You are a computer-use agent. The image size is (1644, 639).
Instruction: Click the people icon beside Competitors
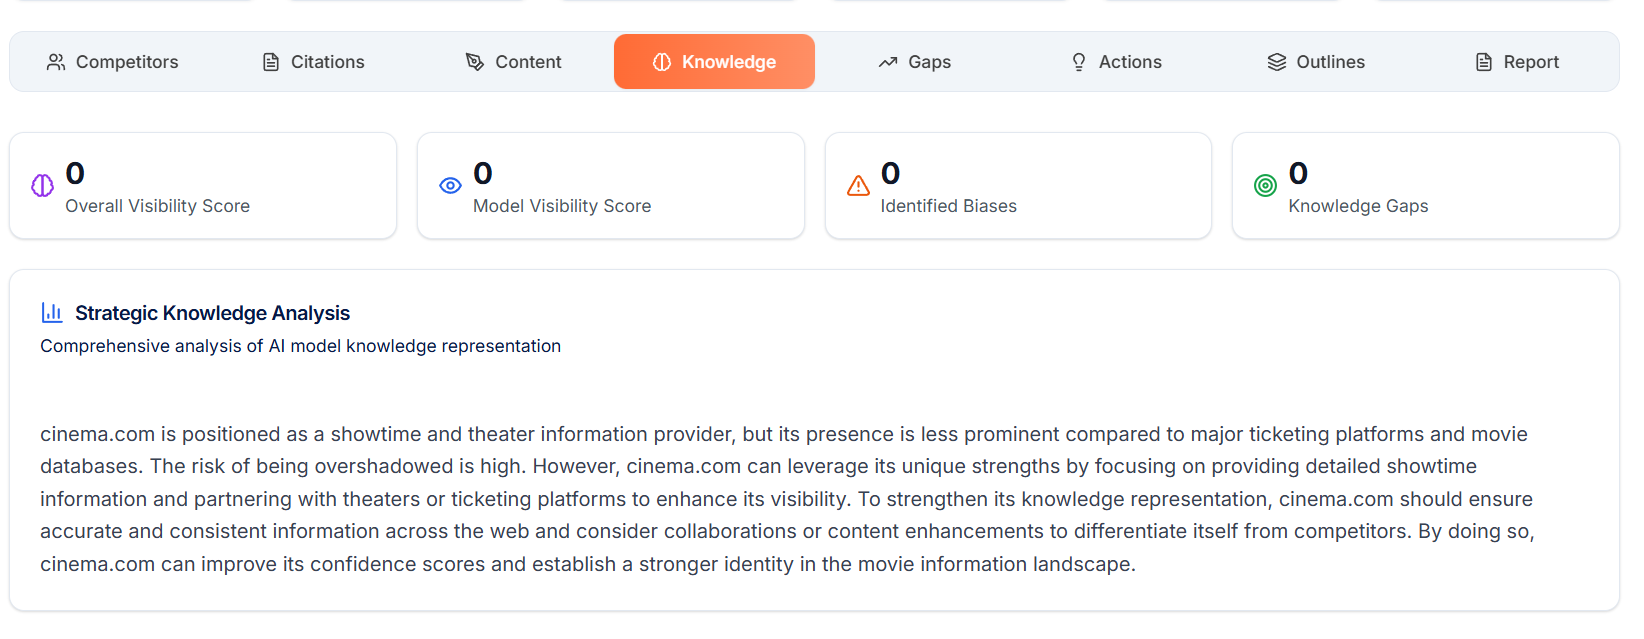pos(56,62)
